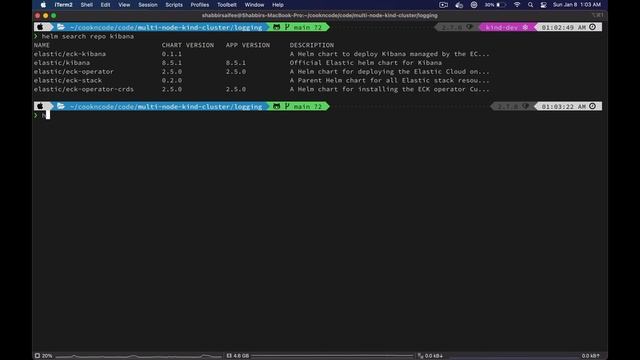Click the GitHub cat icon in first prompt
Image resolution: width=640 pixels, height=360 pixels.
point(276,27)
